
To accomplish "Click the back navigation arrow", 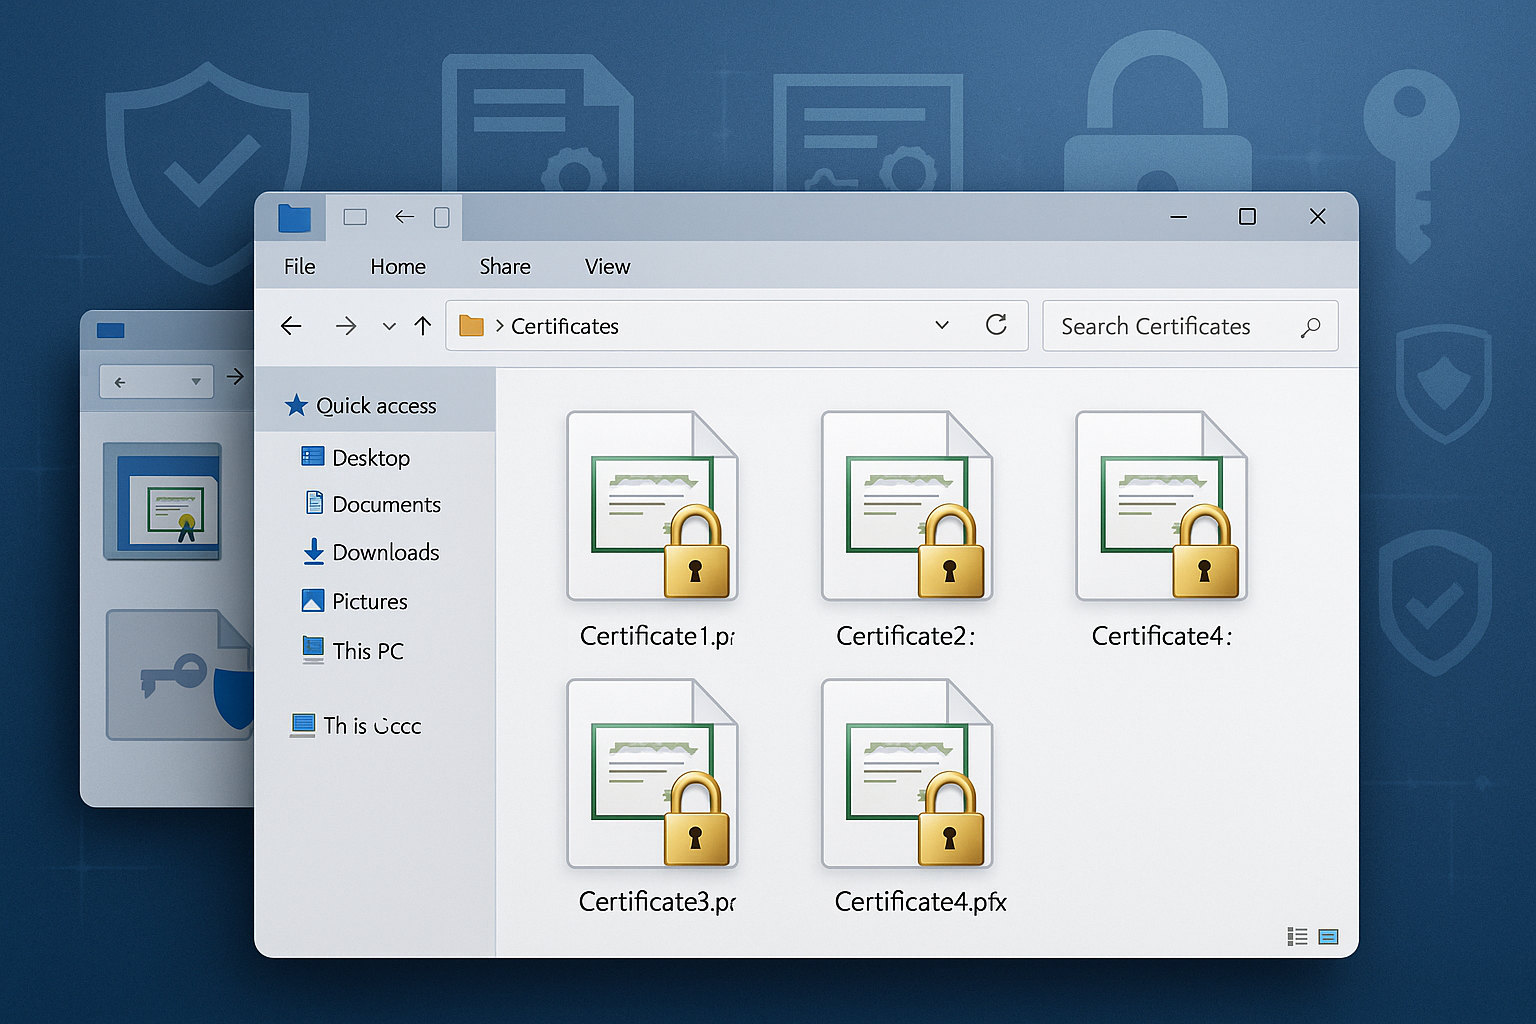I will pyautogui.click(x=290, y=325).
